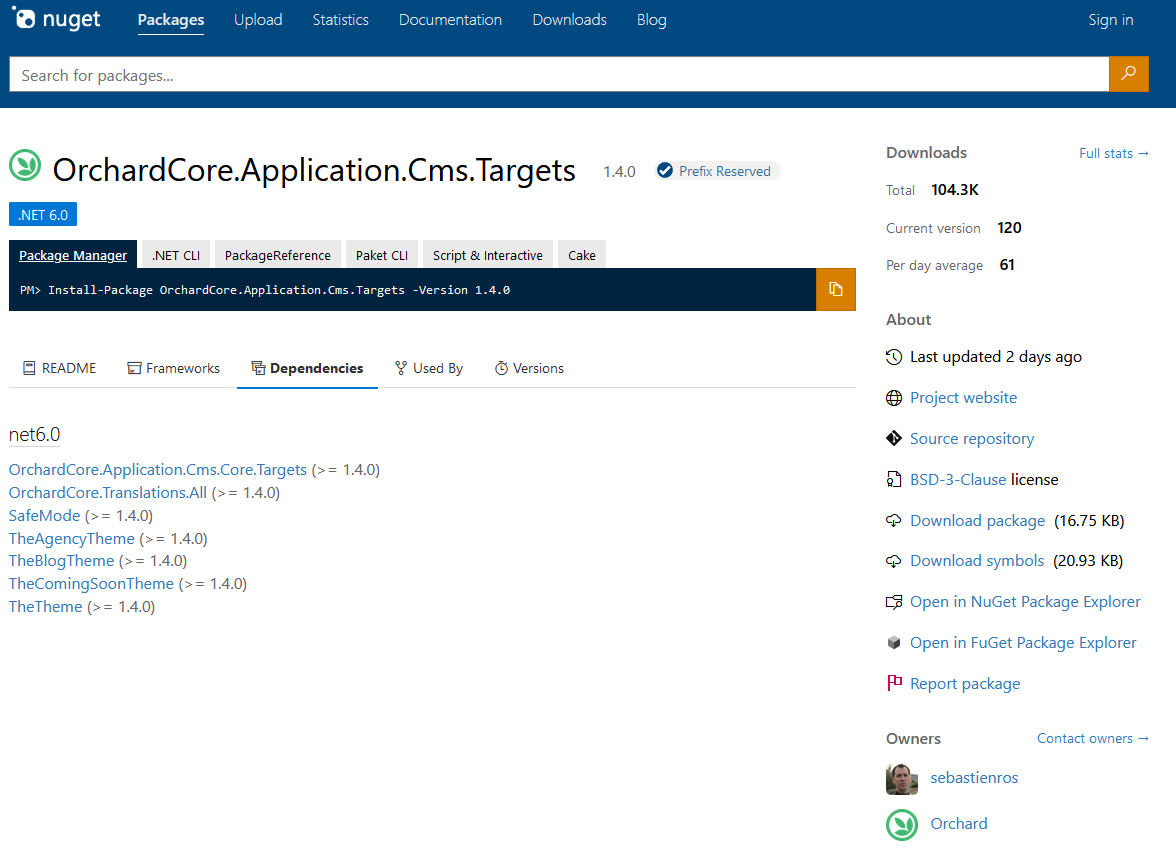This screenshot has width=1176, height=850.
Task: Go to Statistics in top navigation
Action: coord(340,20)
